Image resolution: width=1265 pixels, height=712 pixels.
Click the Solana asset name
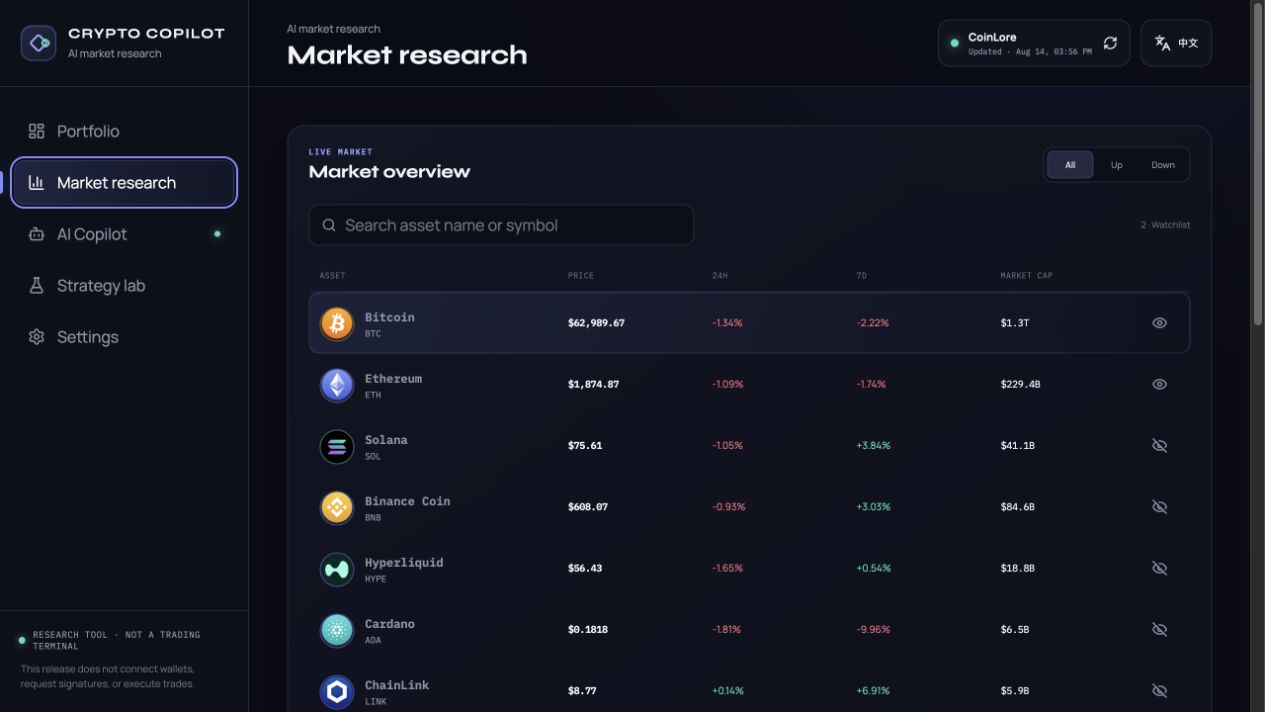[x=386, y=440]
